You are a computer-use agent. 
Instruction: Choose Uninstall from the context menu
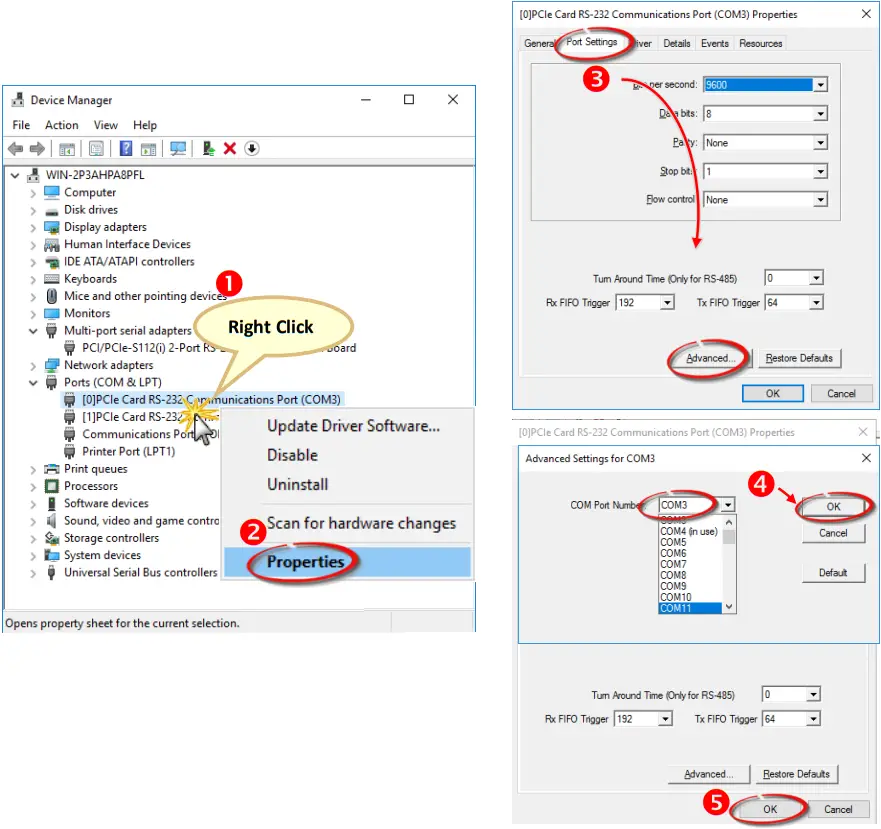point(297,484)
